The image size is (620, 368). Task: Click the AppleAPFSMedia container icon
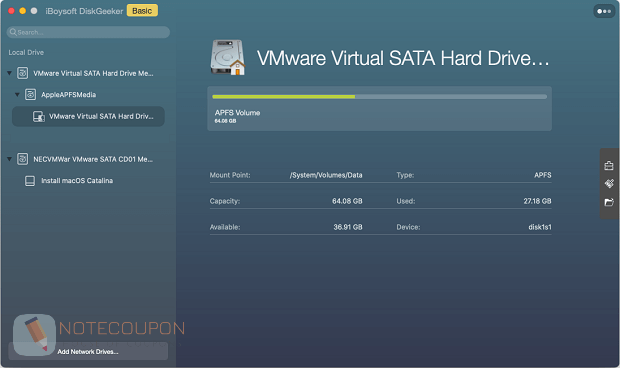pyautogui.click(x=30, y=94)
